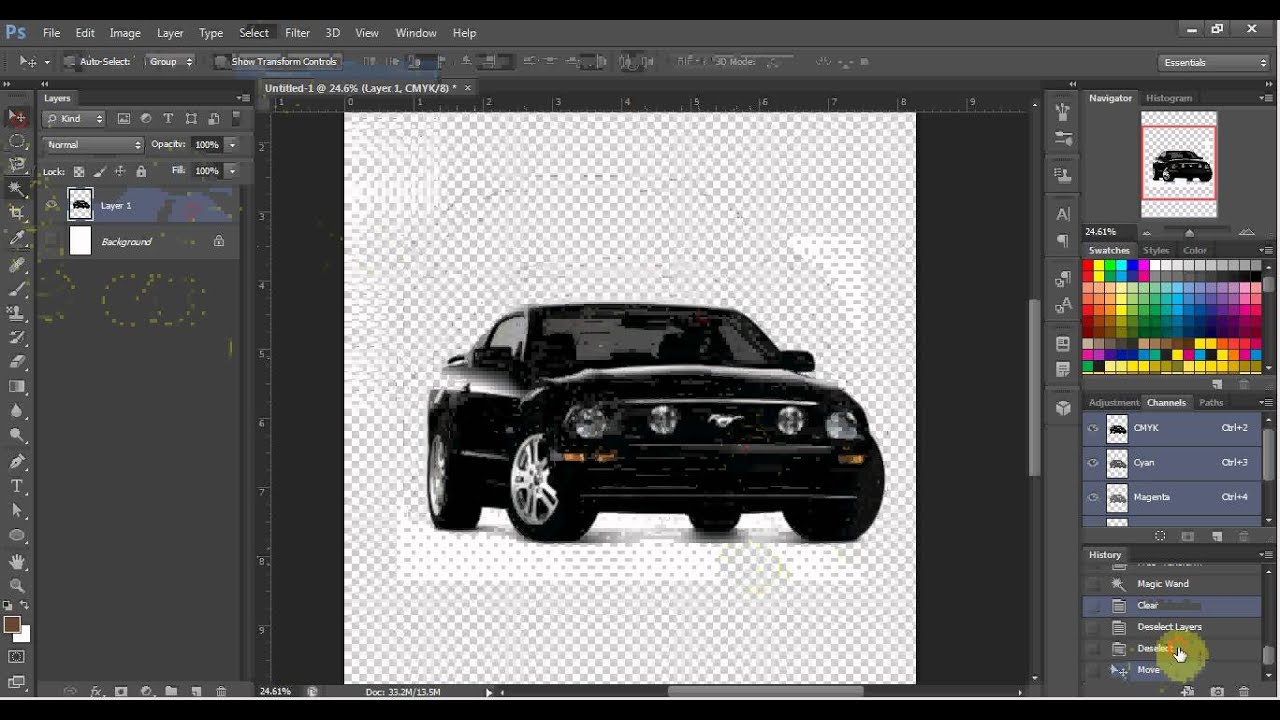1280x720 pixels.
Task: Create a new group folder icon
Action: tap(171, 691)
